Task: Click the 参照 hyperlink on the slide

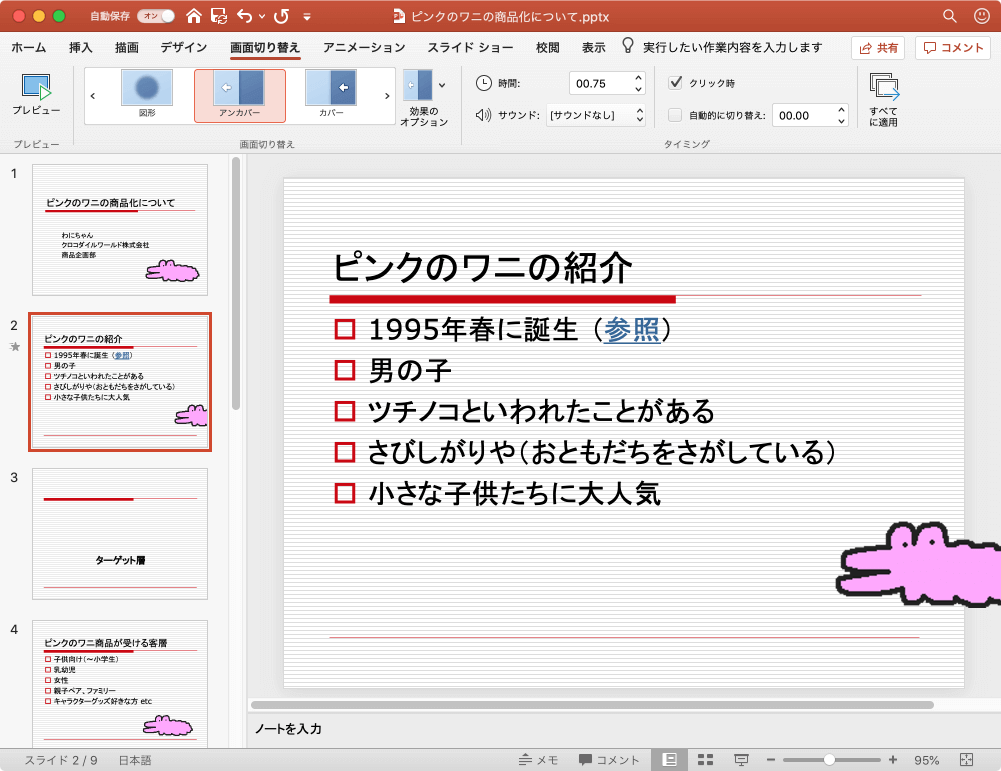Action: click(x=632, y=330)
